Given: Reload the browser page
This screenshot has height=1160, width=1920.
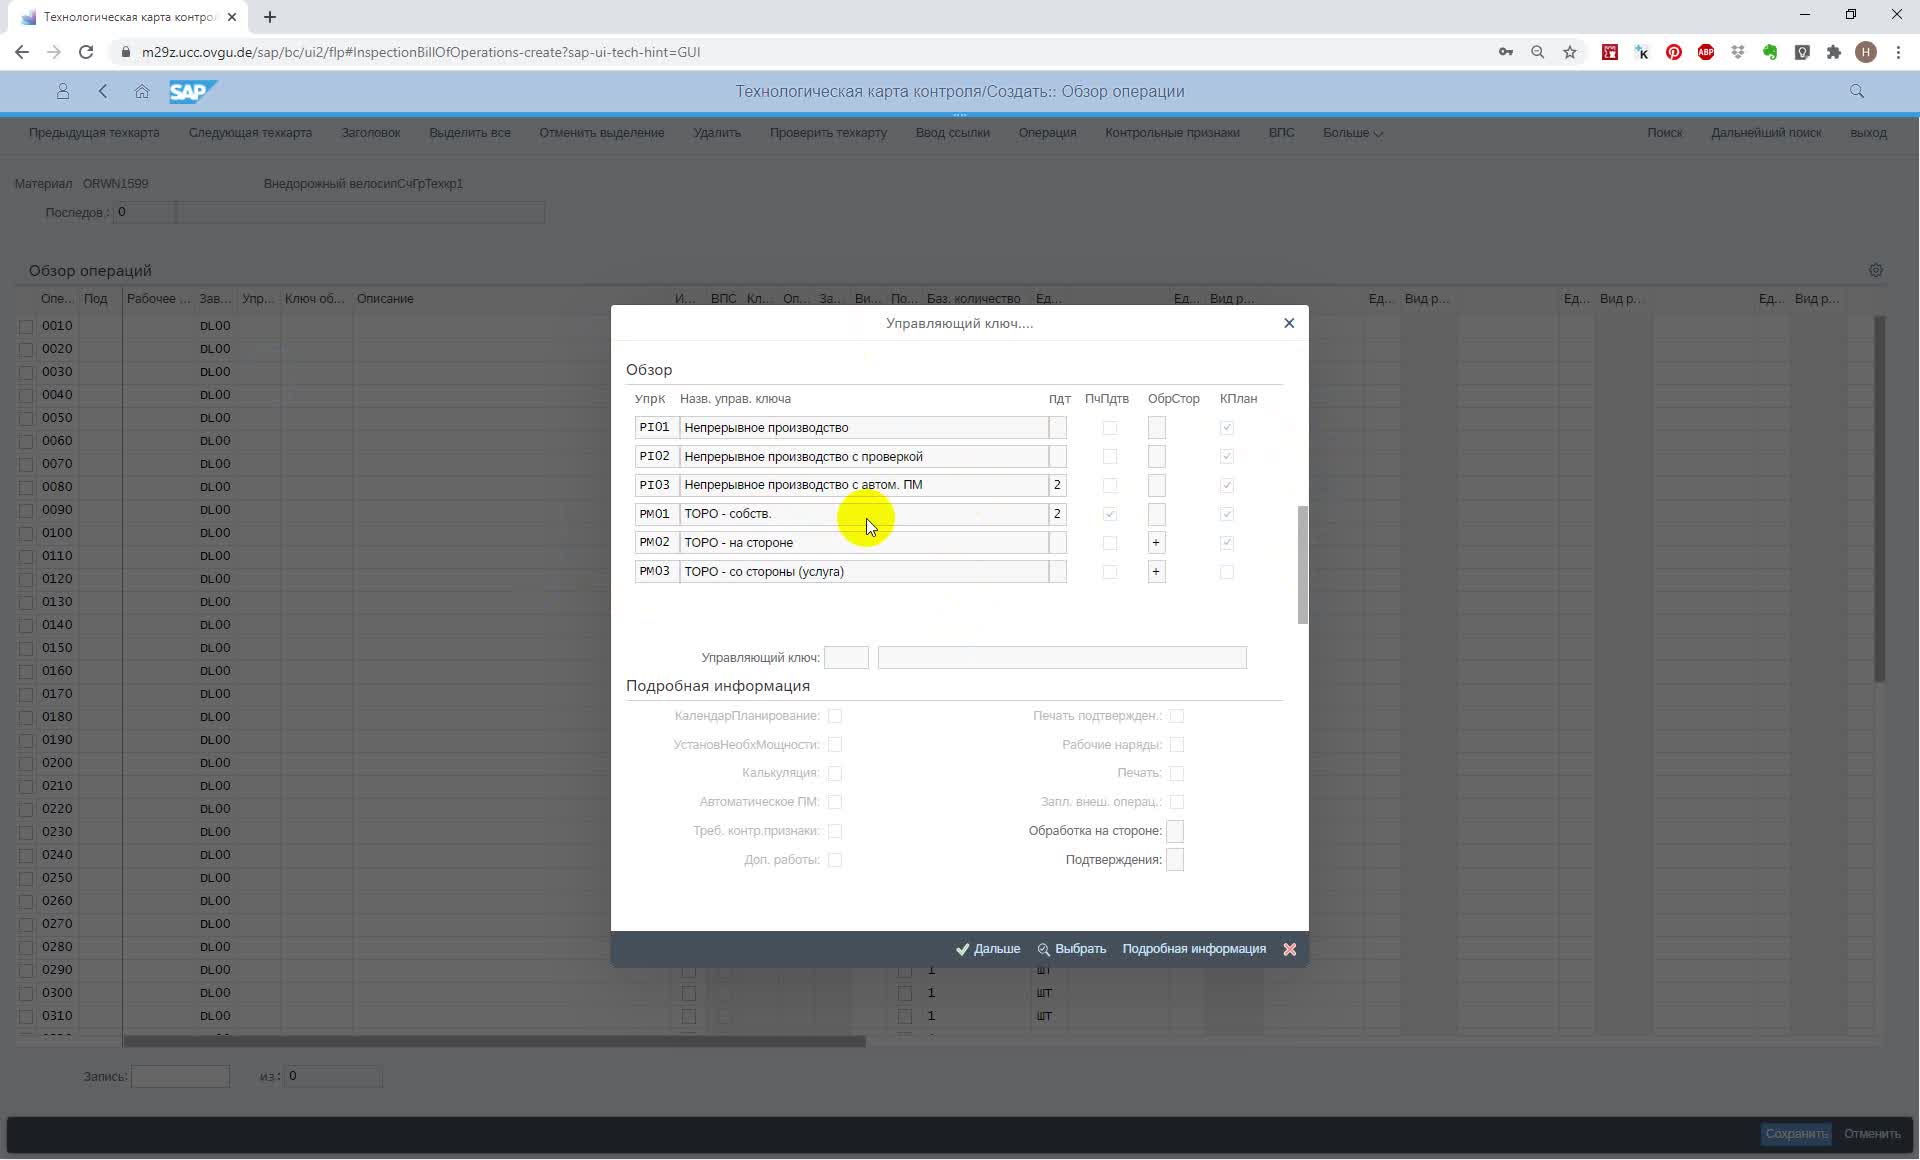Looking at the screenshot, I should point(86,52).
